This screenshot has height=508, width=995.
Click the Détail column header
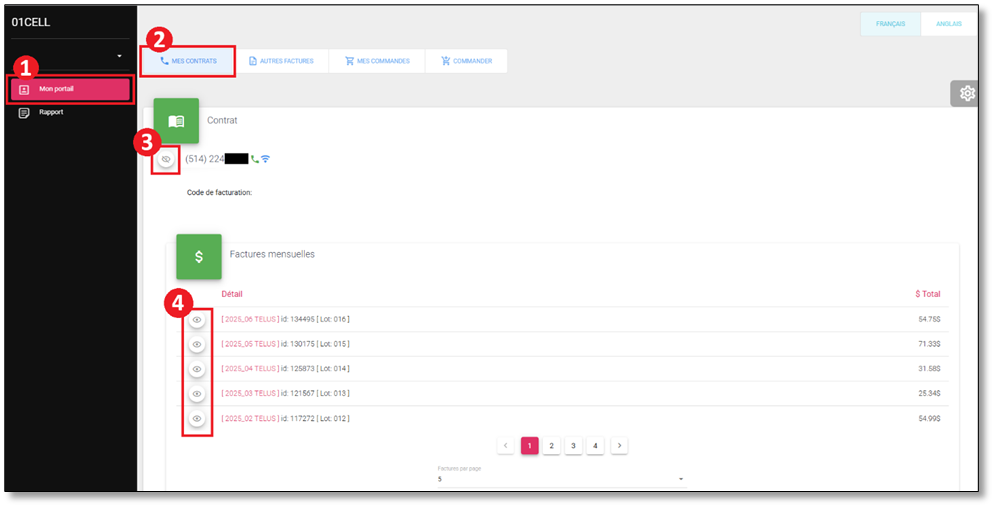click(232, 294)
